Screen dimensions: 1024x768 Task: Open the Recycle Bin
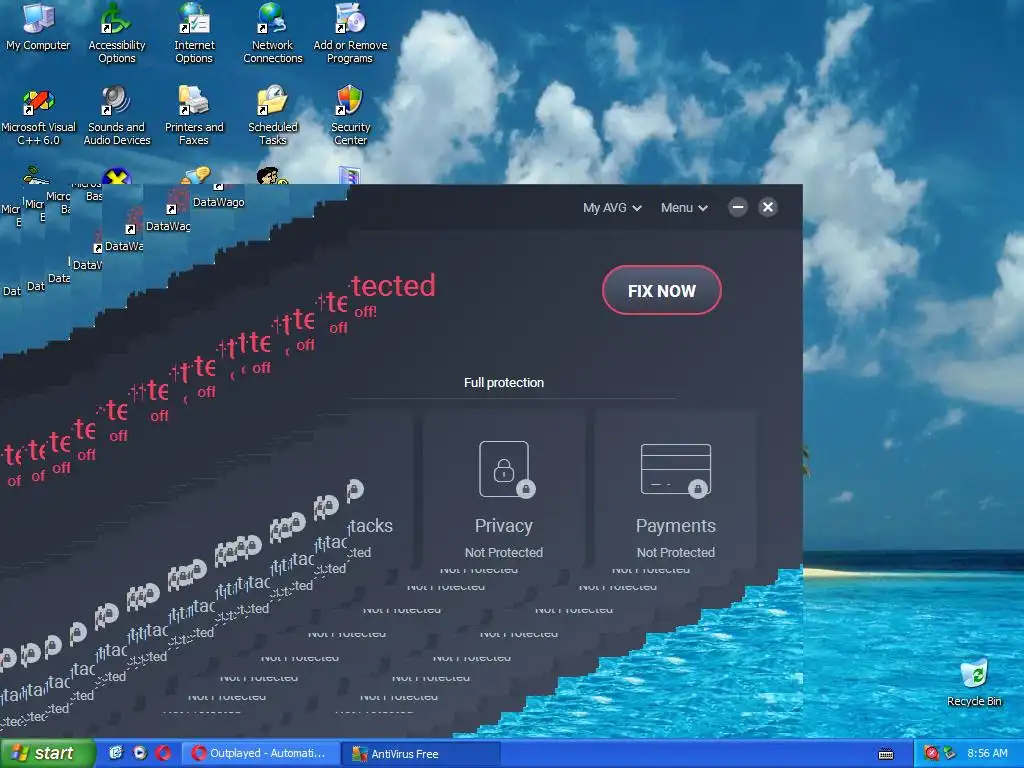[974, 683]
